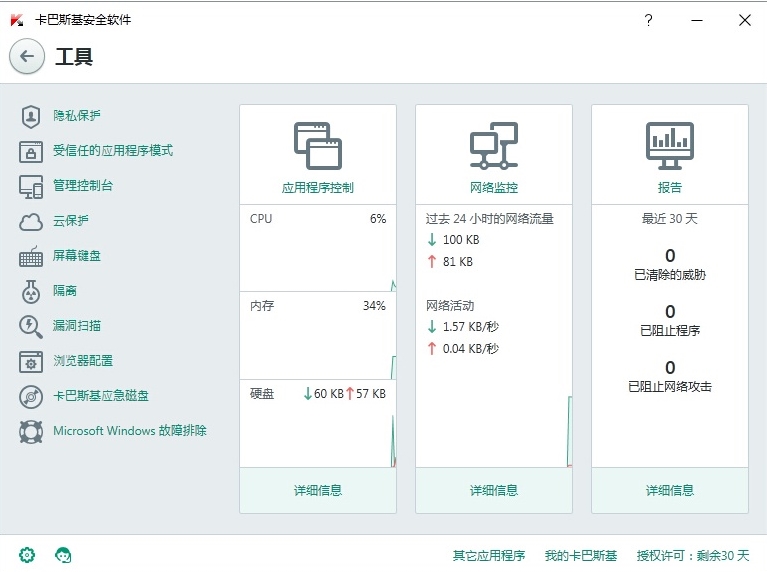Open 其它应用程序 in the footer
The width and height of the screenshot is (767, 572).
(x=489, y=555)
